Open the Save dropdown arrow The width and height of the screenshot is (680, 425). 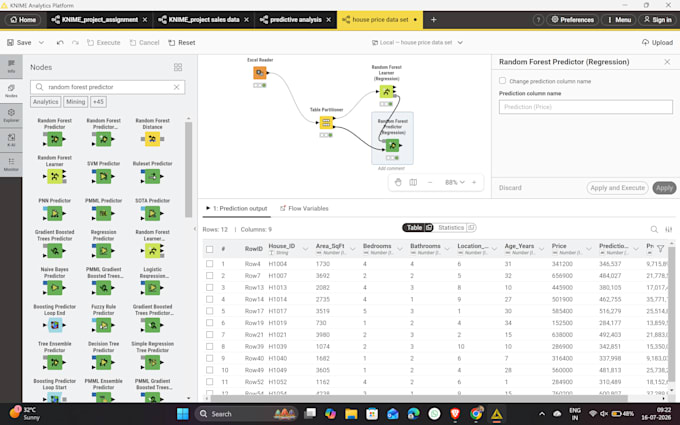tap(41, 42)
